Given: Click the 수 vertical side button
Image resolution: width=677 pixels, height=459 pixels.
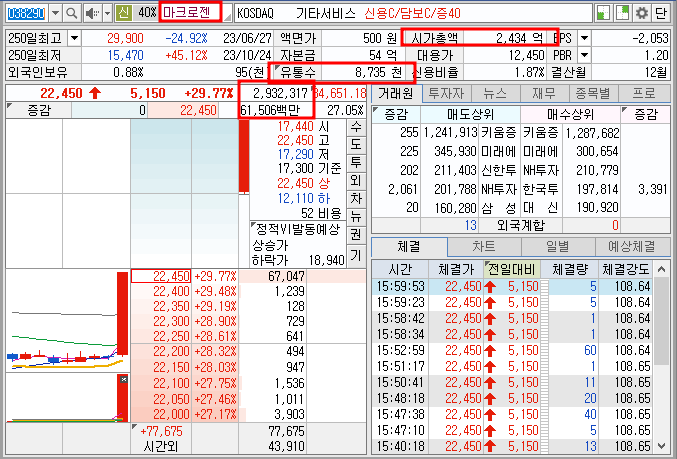Looking at the screenshot, I should click(356, 127).
